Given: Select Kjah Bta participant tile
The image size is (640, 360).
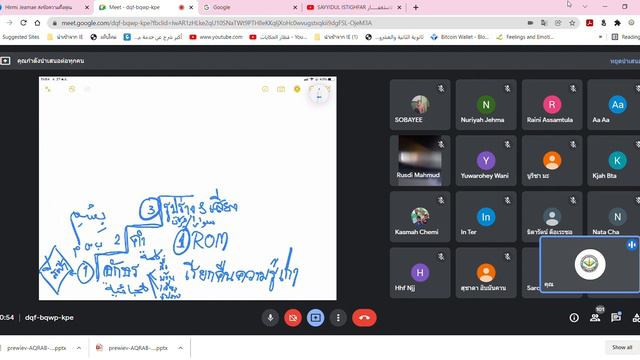Looking at the screenshot, I should (x=613, y=160).
